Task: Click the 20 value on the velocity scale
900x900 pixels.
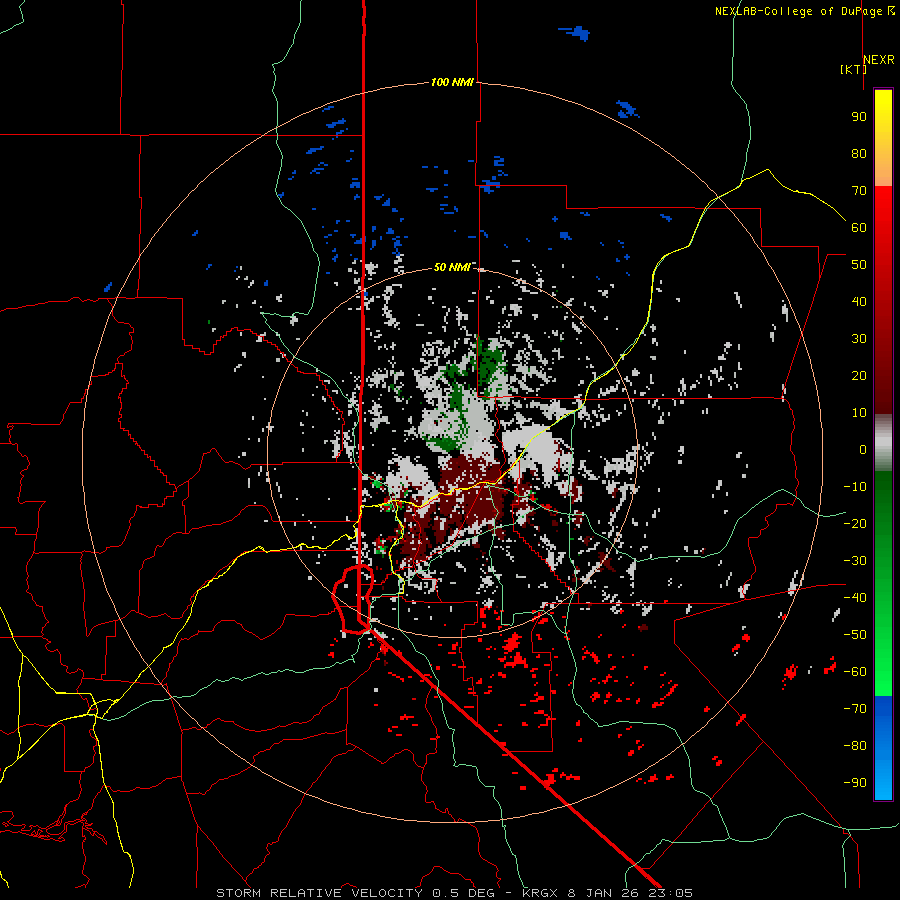Action: (859, 375)
